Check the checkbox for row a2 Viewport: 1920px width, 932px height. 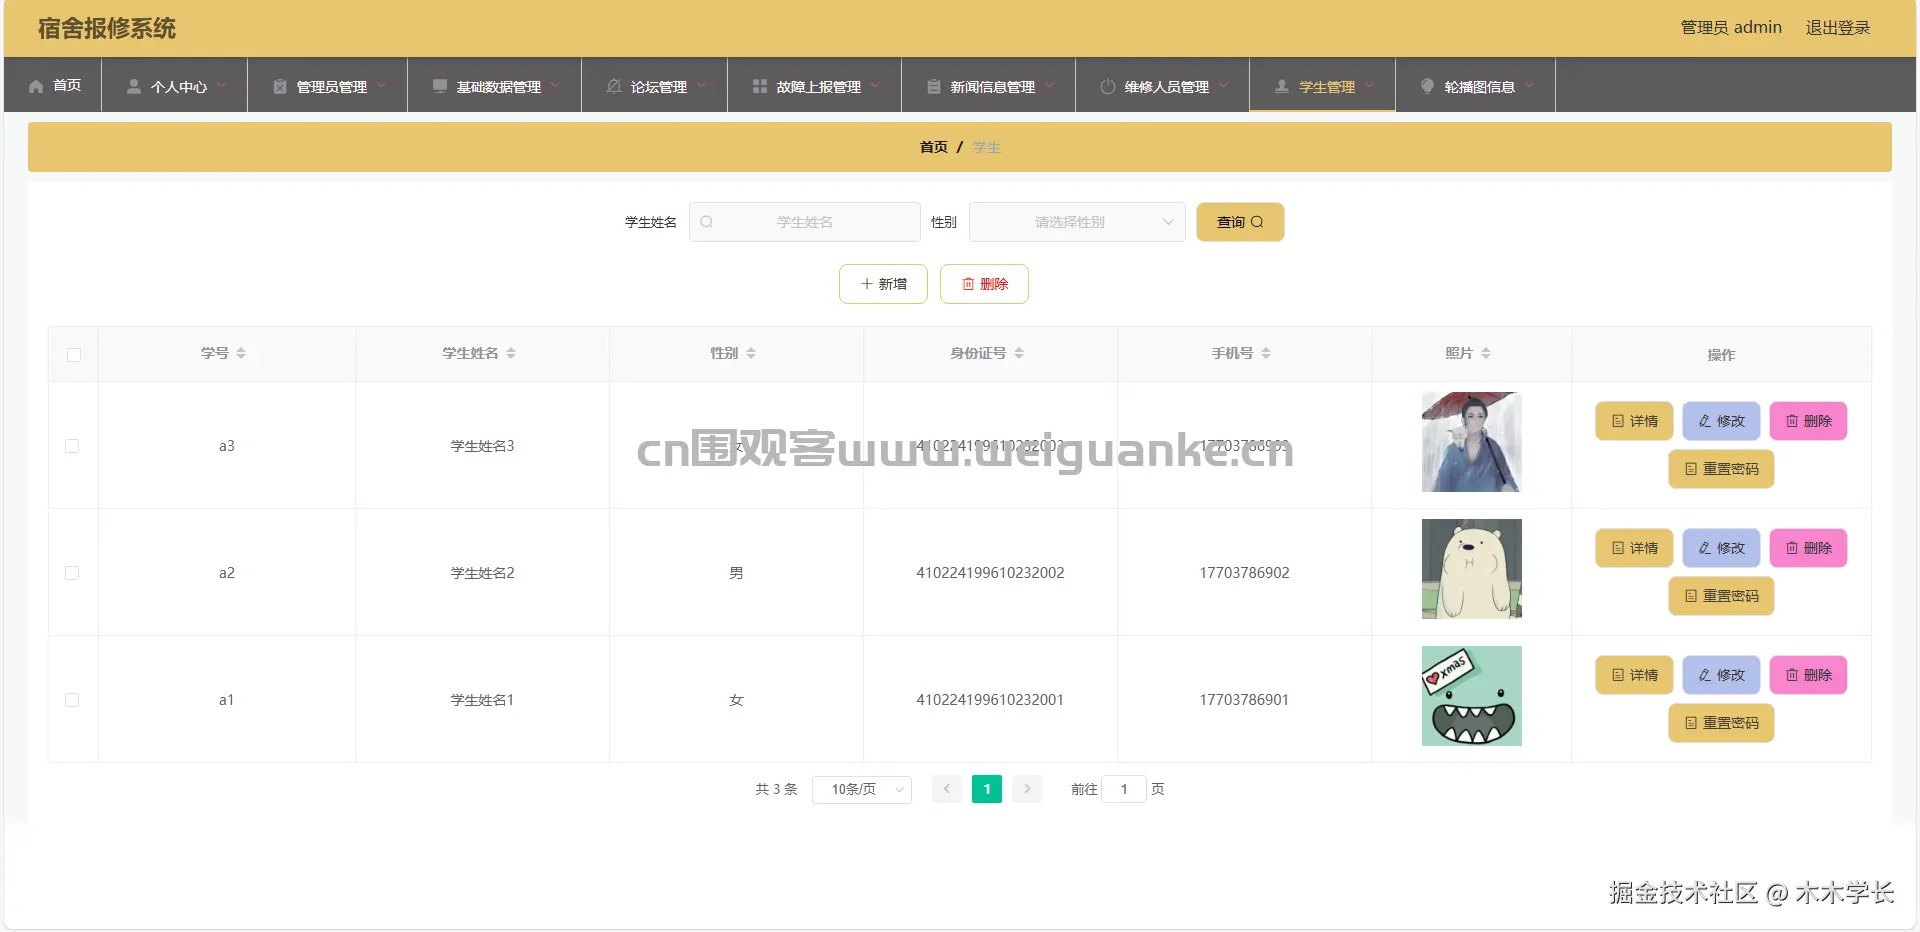click(72, 573)
